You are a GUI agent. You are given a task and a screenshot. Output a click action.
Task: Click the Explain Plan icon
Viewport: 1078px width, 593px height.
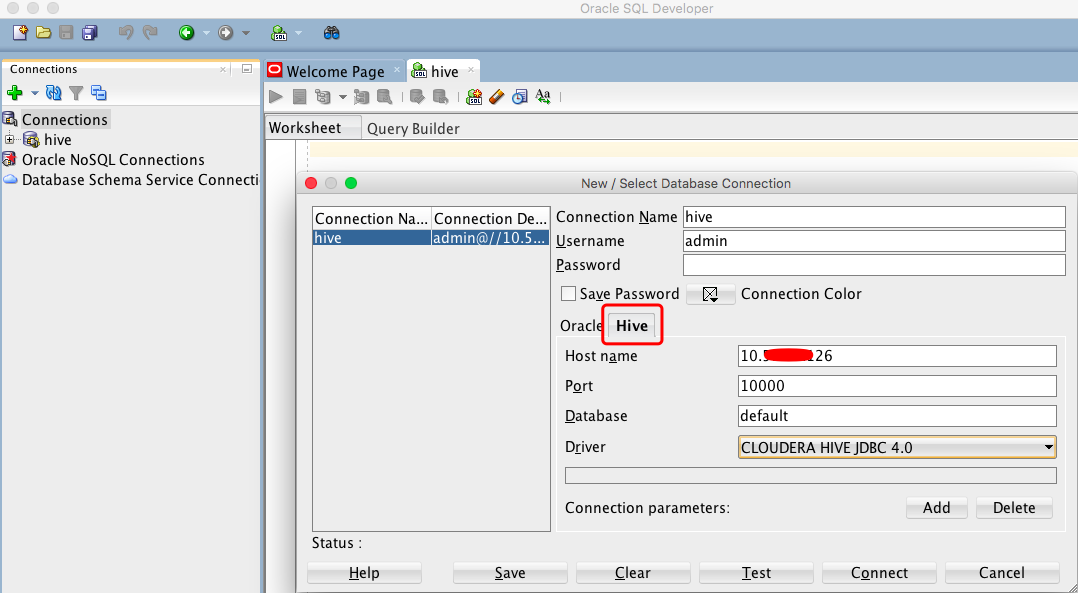tap(322, 97)
